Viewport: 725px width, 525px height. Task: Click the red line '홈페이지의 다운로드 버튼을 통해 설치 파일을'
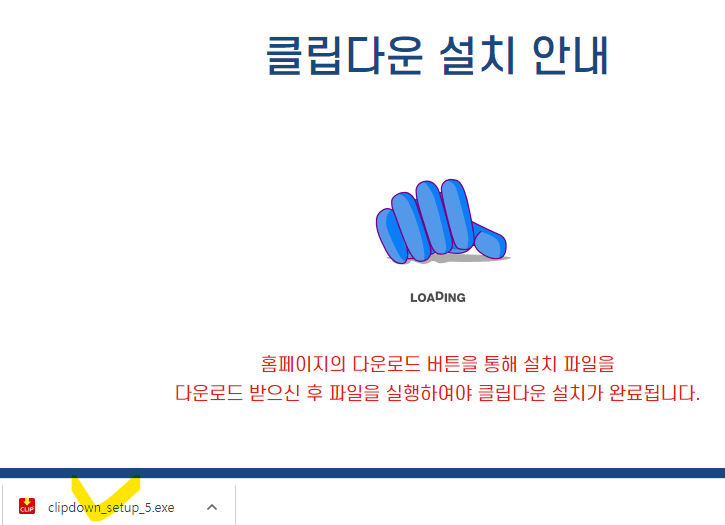(437, 364)
